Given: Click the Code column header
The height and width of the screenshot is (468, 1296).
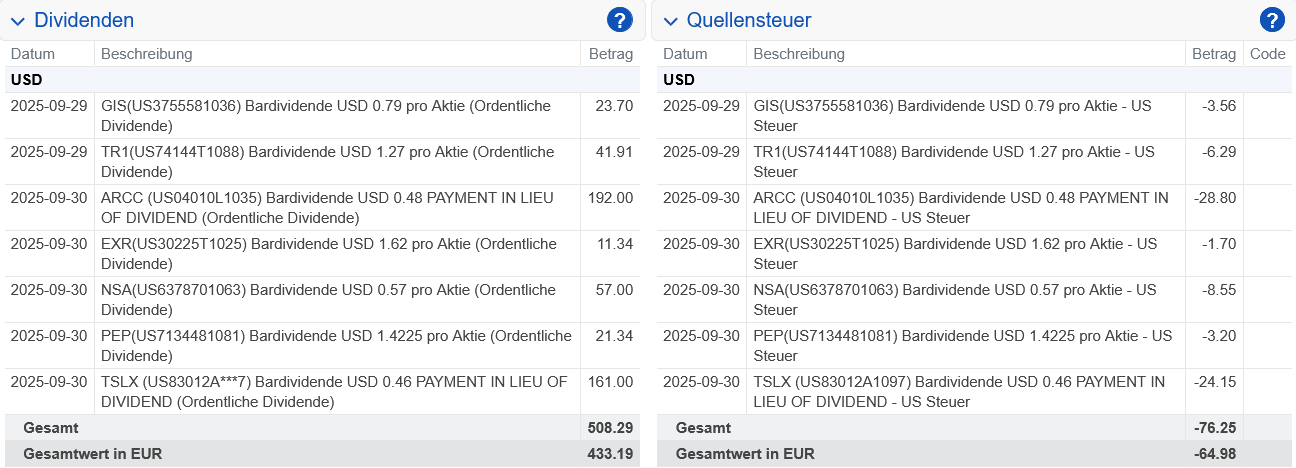Looking at the screenshot, I should [1267, 54].
